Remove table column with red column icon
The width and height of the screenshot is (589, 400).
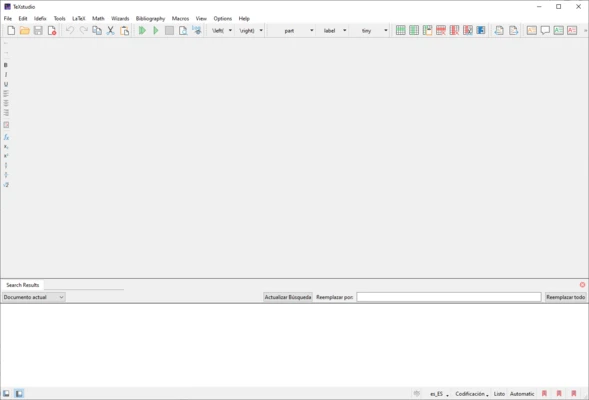pyautogui.click(x=455, y=30)
